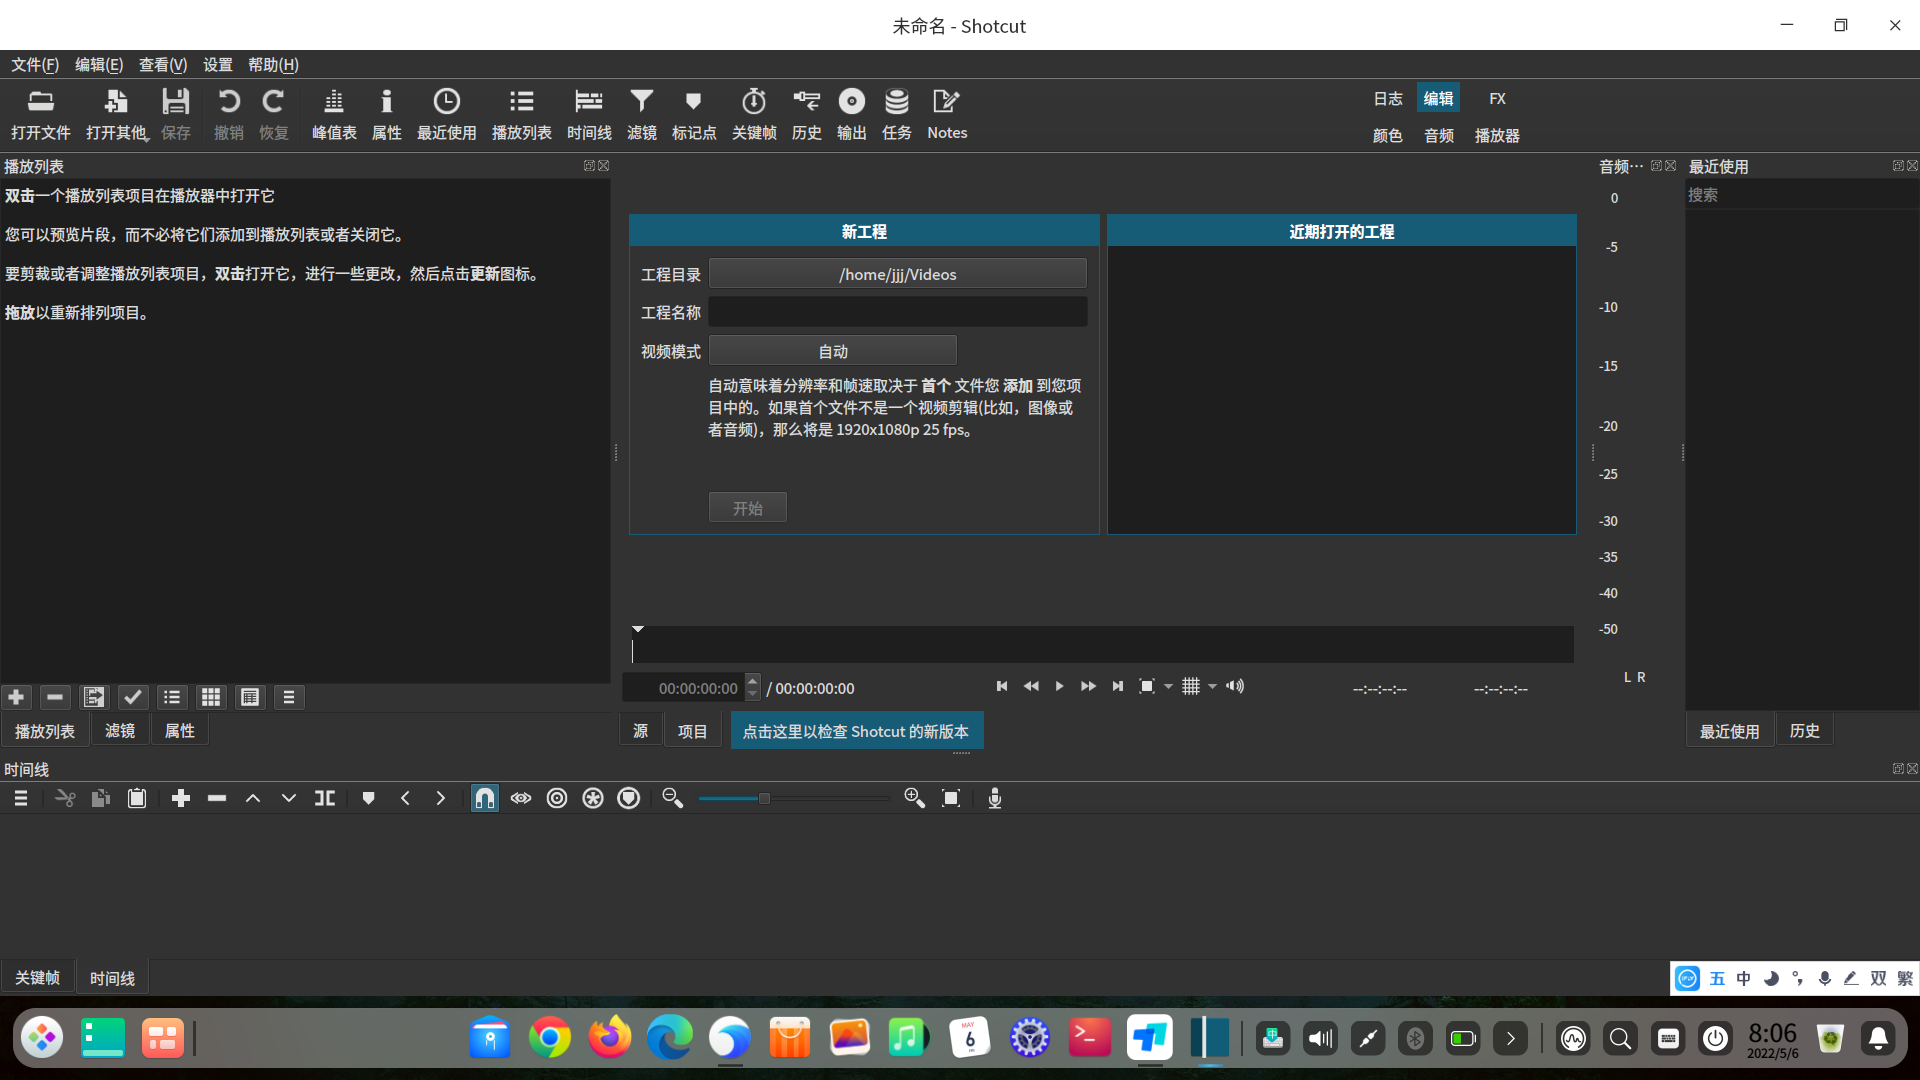The image size is (1920, 1080).
Task: Adjust the timeline zoom slider
Action: (x=764, y=798)
